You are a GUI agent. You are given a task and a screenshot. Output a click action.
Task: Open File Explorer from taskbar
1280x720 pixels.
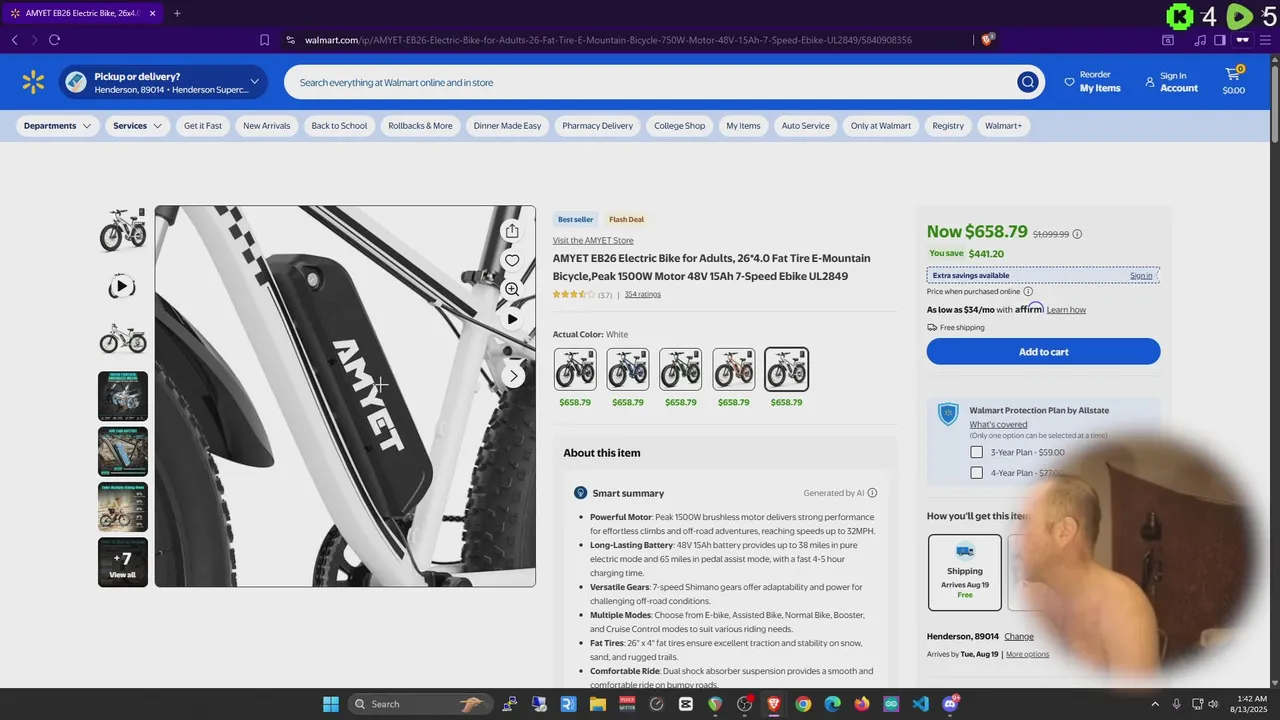point(597,704)
